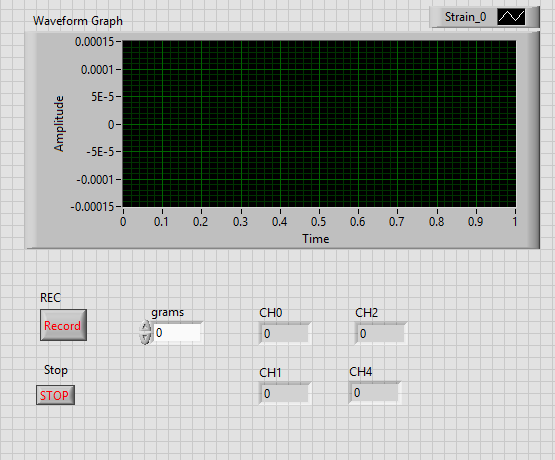Click the x-axis end value 1
This screenshot has width=555, height=460.
click(x=515, y=222)
